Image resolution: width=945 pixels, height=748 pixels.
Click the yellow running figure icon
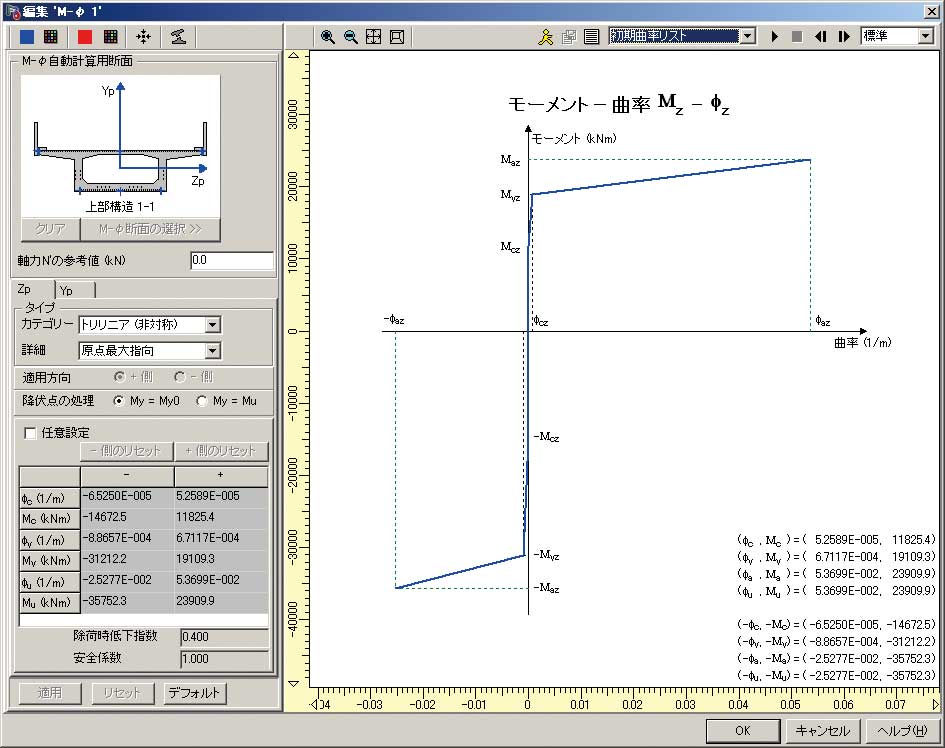pyautogui.click(x=545, y=37)
